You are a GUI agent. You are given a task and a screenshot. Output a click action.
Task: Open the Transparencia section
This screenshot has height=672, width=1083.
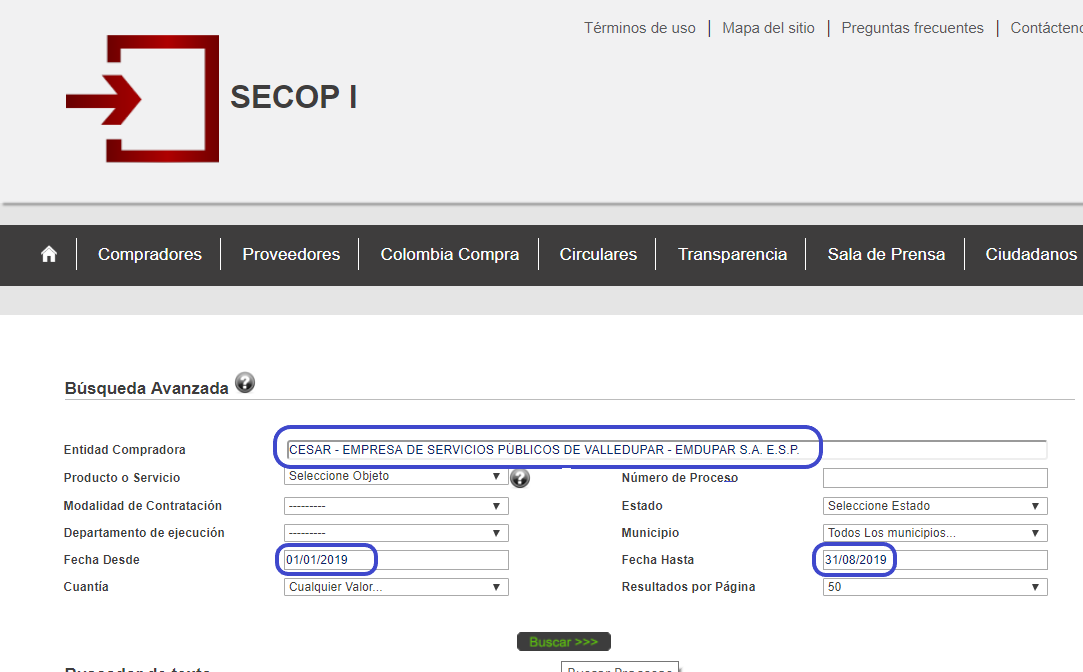point(731,255)
